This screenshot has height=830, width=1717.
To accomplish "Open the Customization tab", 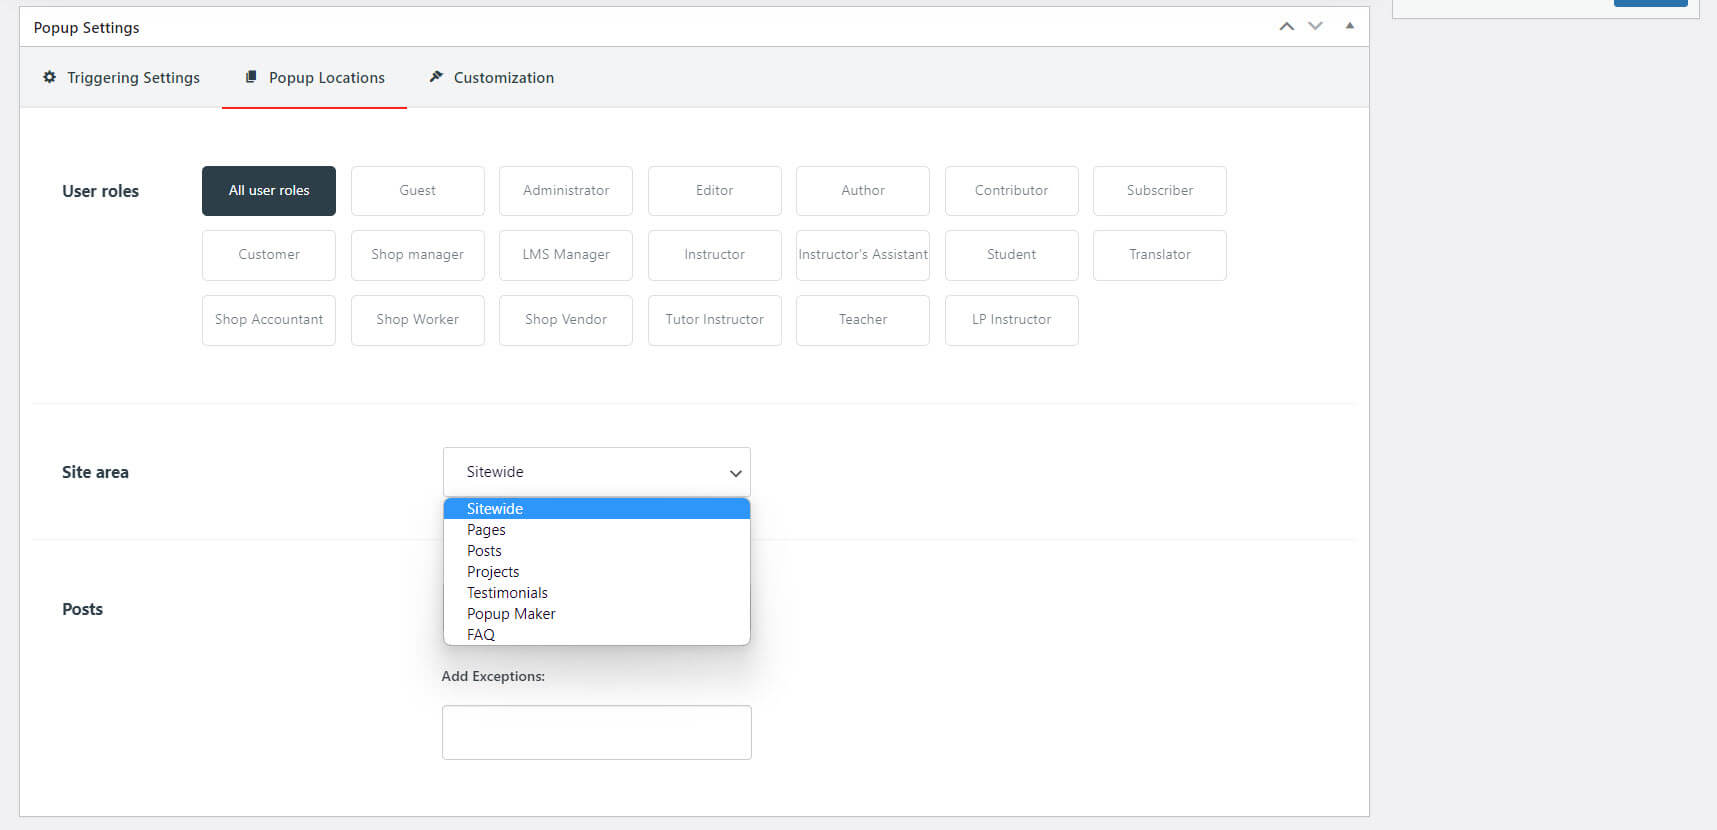I will coord(503,78).
